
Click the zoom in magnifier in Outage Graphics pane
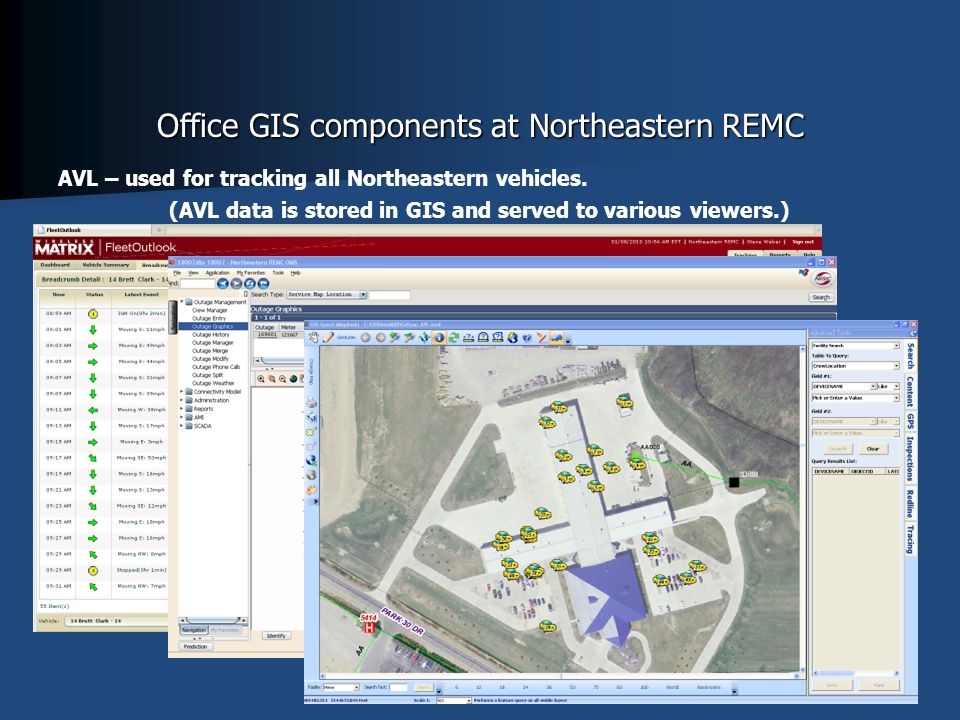pos(261,379)
